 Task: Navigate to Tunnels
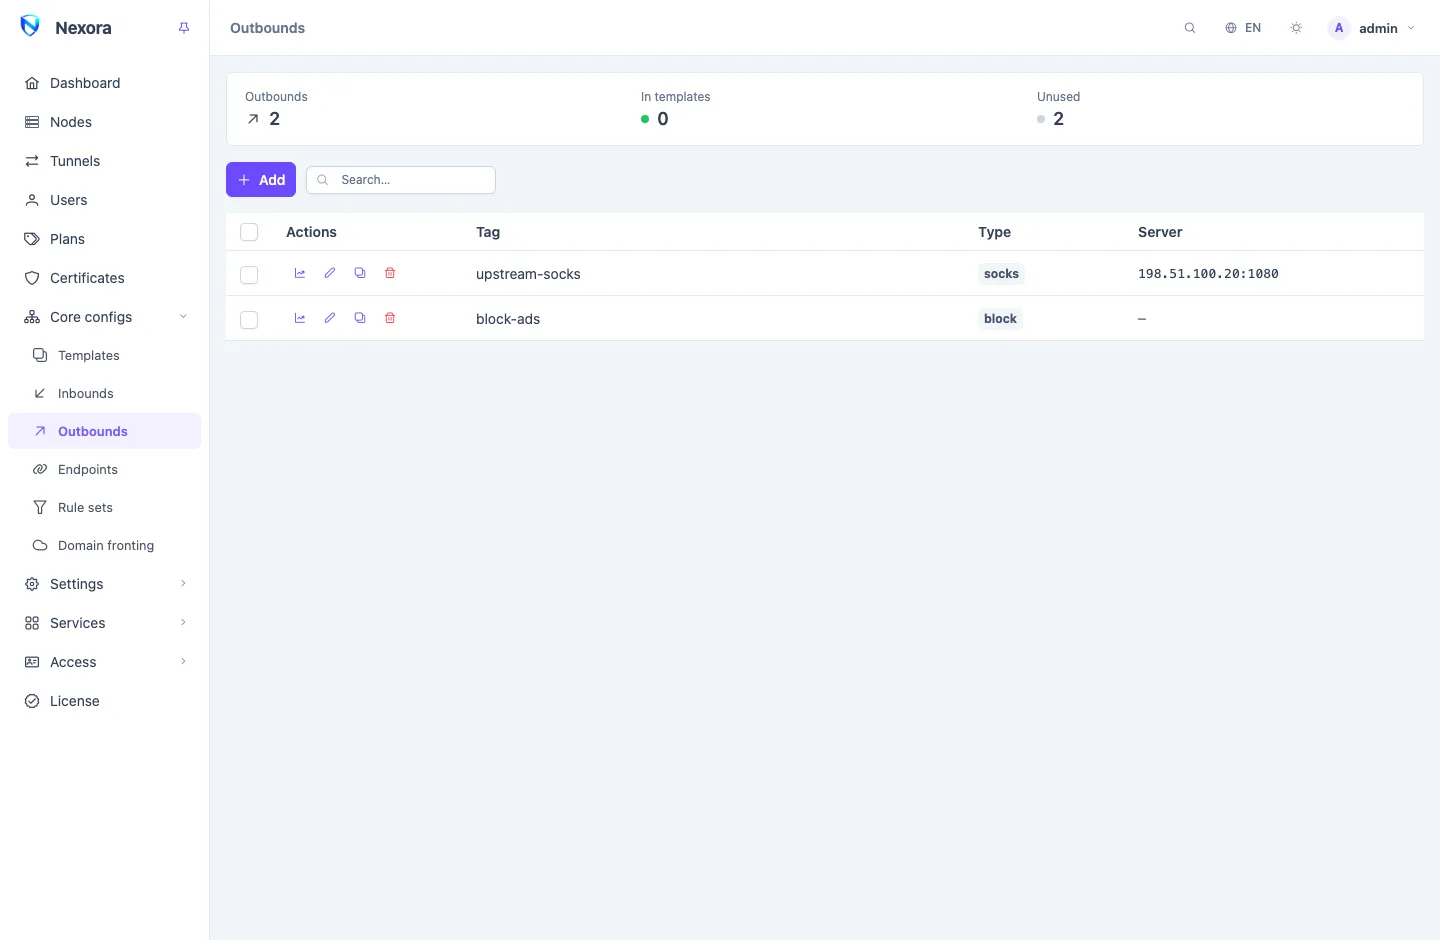coord(105,161)
